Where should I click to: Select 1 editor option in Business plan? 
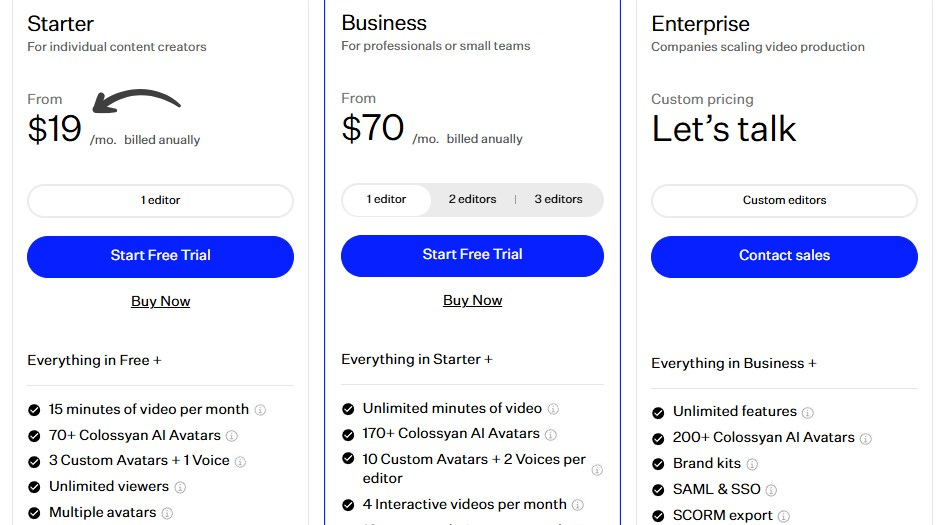(x=386, y=199)
